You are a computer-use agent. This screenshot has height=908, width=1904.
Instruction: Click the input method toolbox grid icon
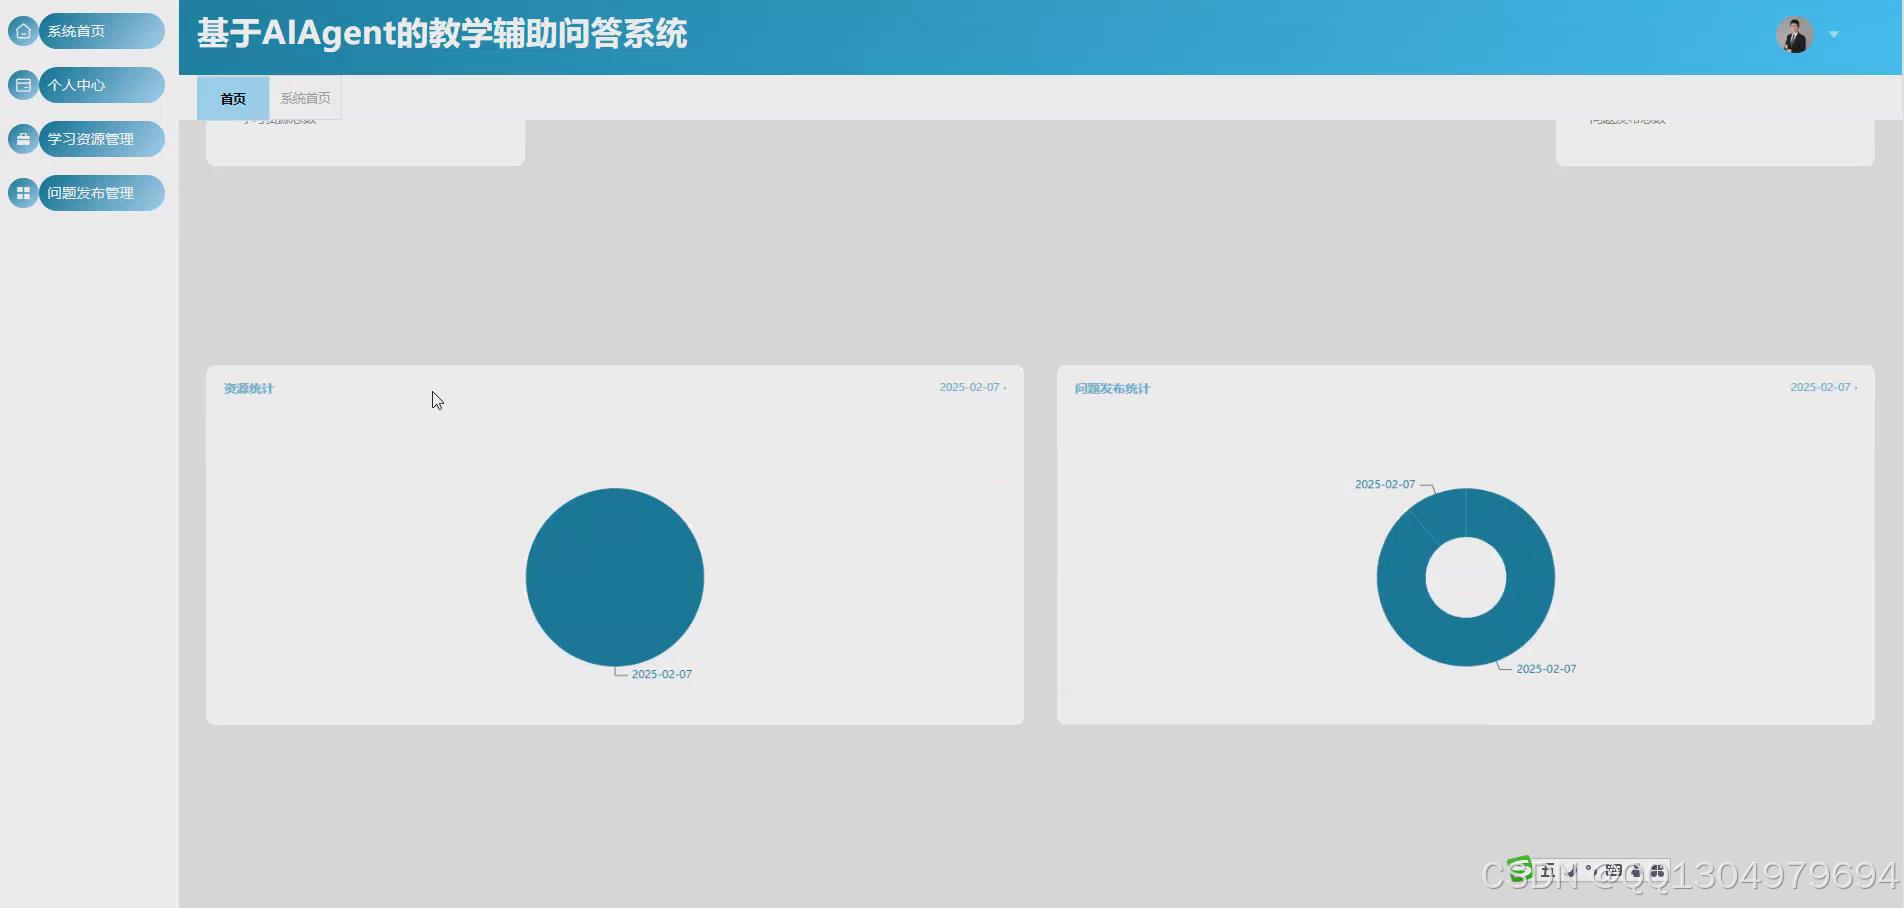pyautogui.click(x=1657, y=870)
